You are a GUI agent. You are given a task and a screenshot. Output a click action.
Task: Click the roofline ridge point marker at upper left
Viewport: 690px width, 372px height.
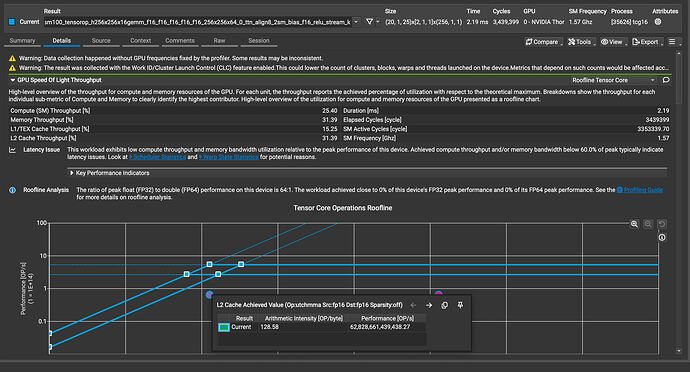click(x=209, y=264)
